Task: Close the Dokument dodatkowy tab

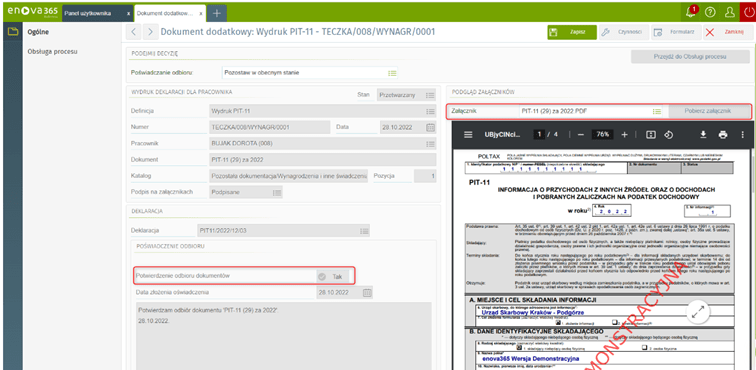Action: point(201,14)
